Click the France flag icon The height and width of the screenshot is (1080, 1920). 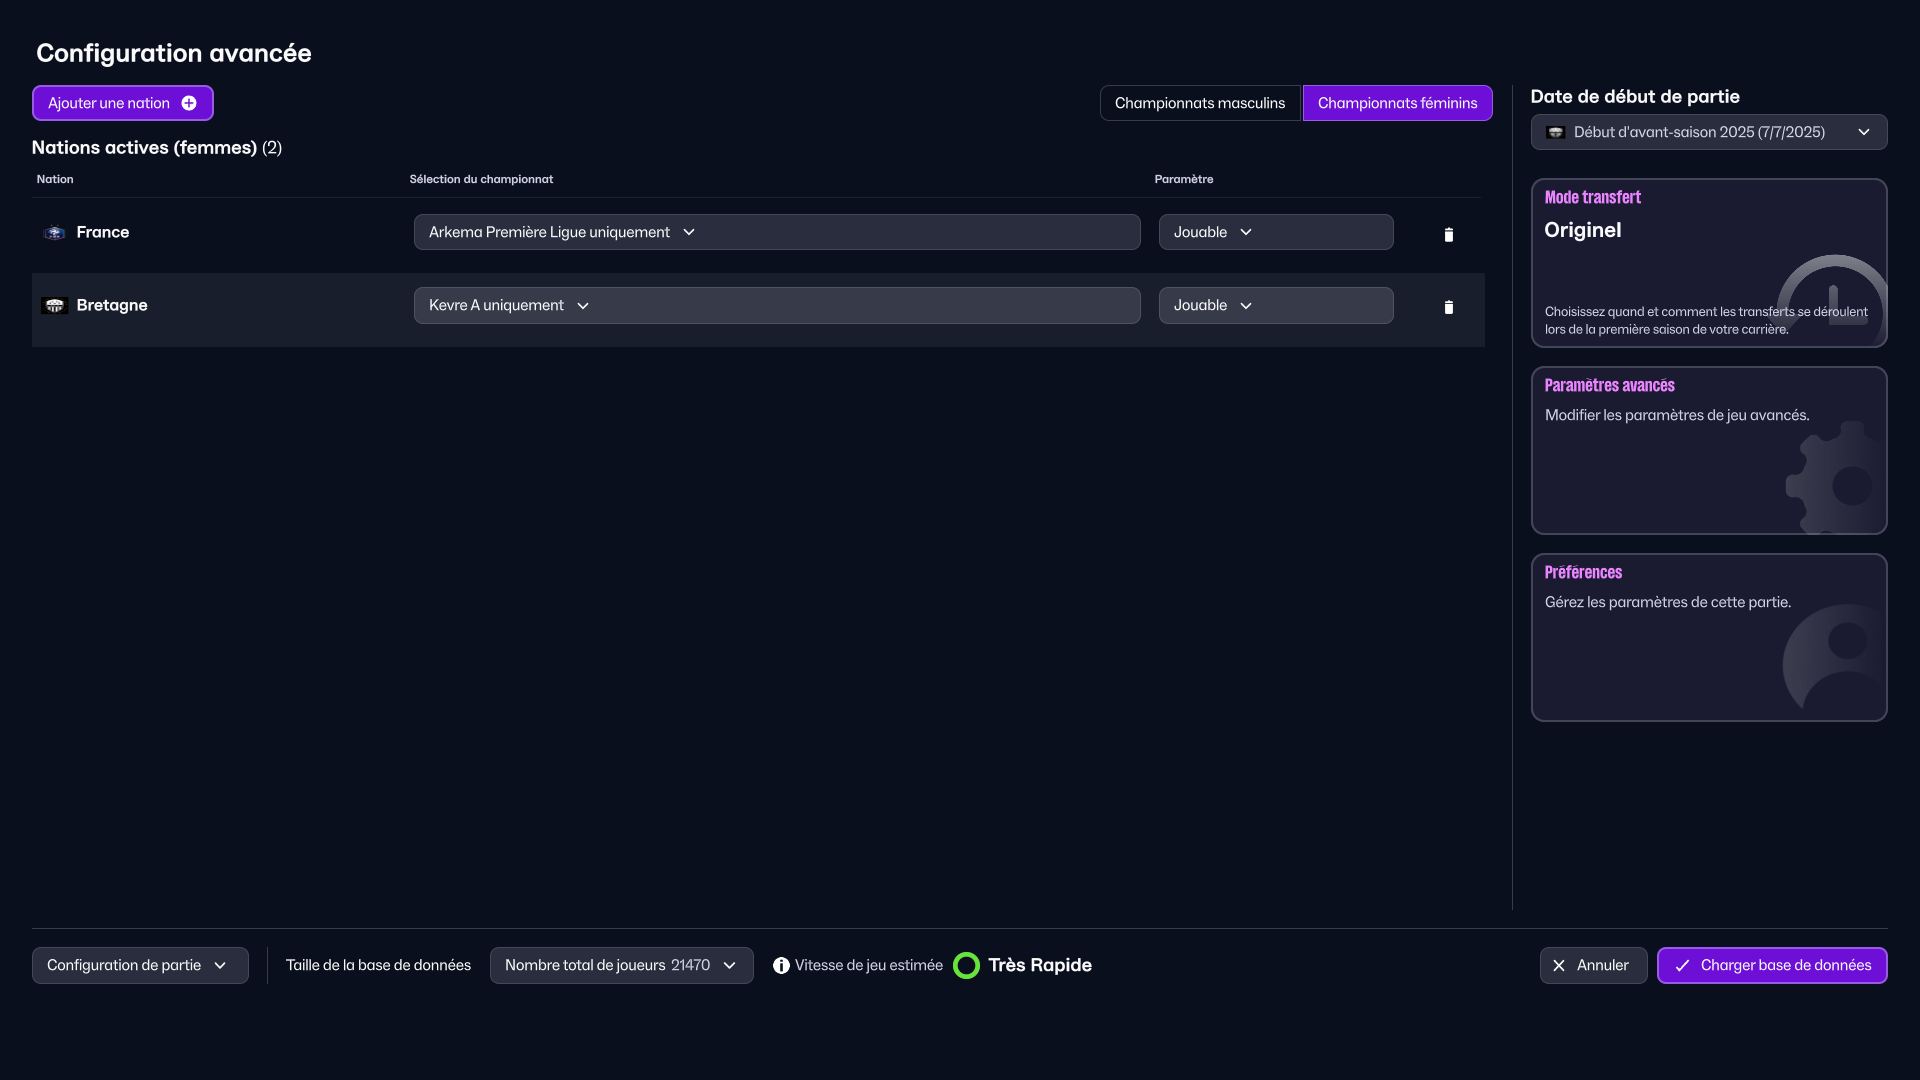click(x=55, y=232)
